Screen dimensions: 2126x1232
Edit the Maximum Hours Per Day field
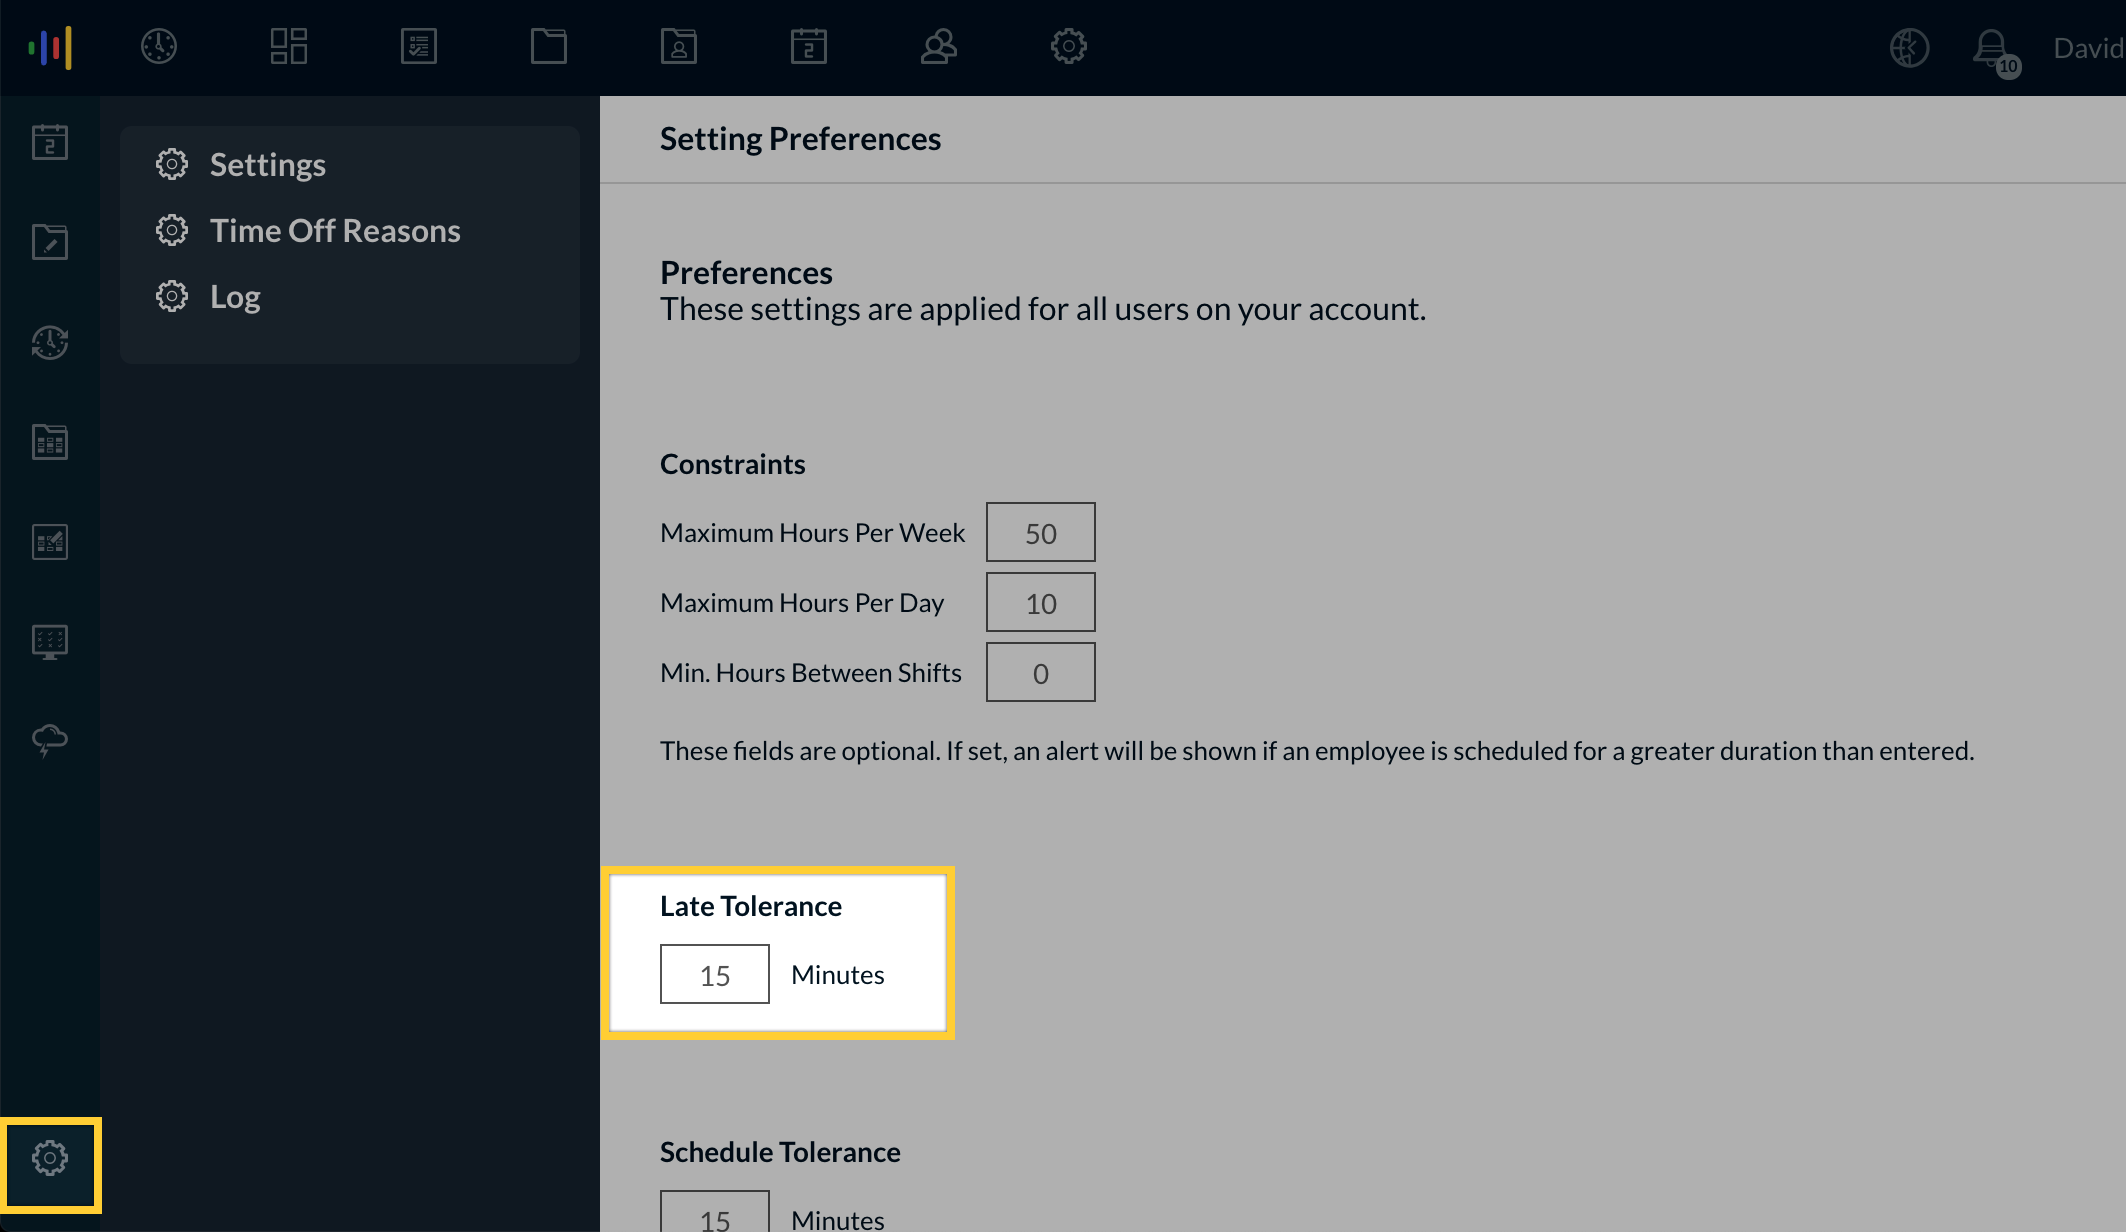[x=1040, y=602]
